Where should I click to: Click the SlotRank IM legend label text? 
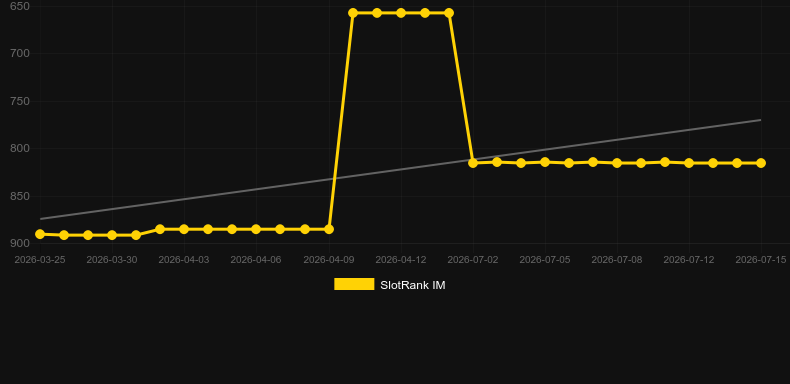coord(413,285)
